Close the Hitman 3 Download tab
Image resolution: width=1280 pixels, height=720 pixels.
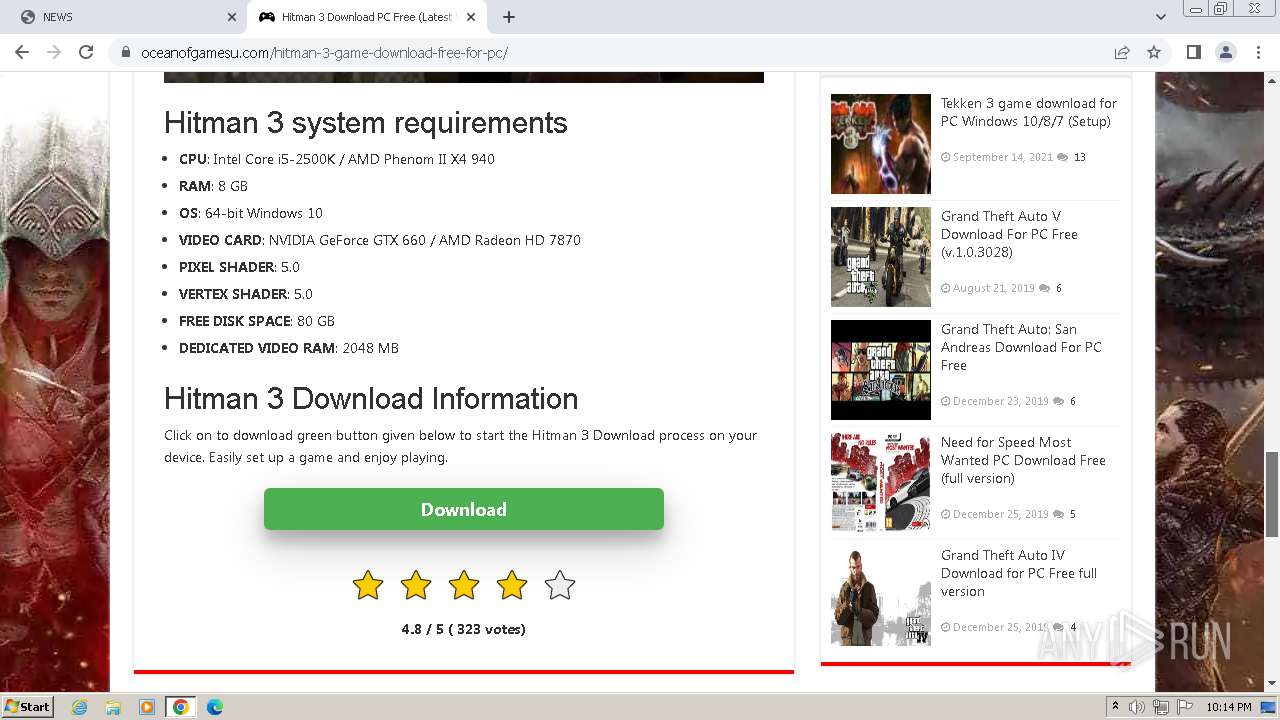click(471, 17)
